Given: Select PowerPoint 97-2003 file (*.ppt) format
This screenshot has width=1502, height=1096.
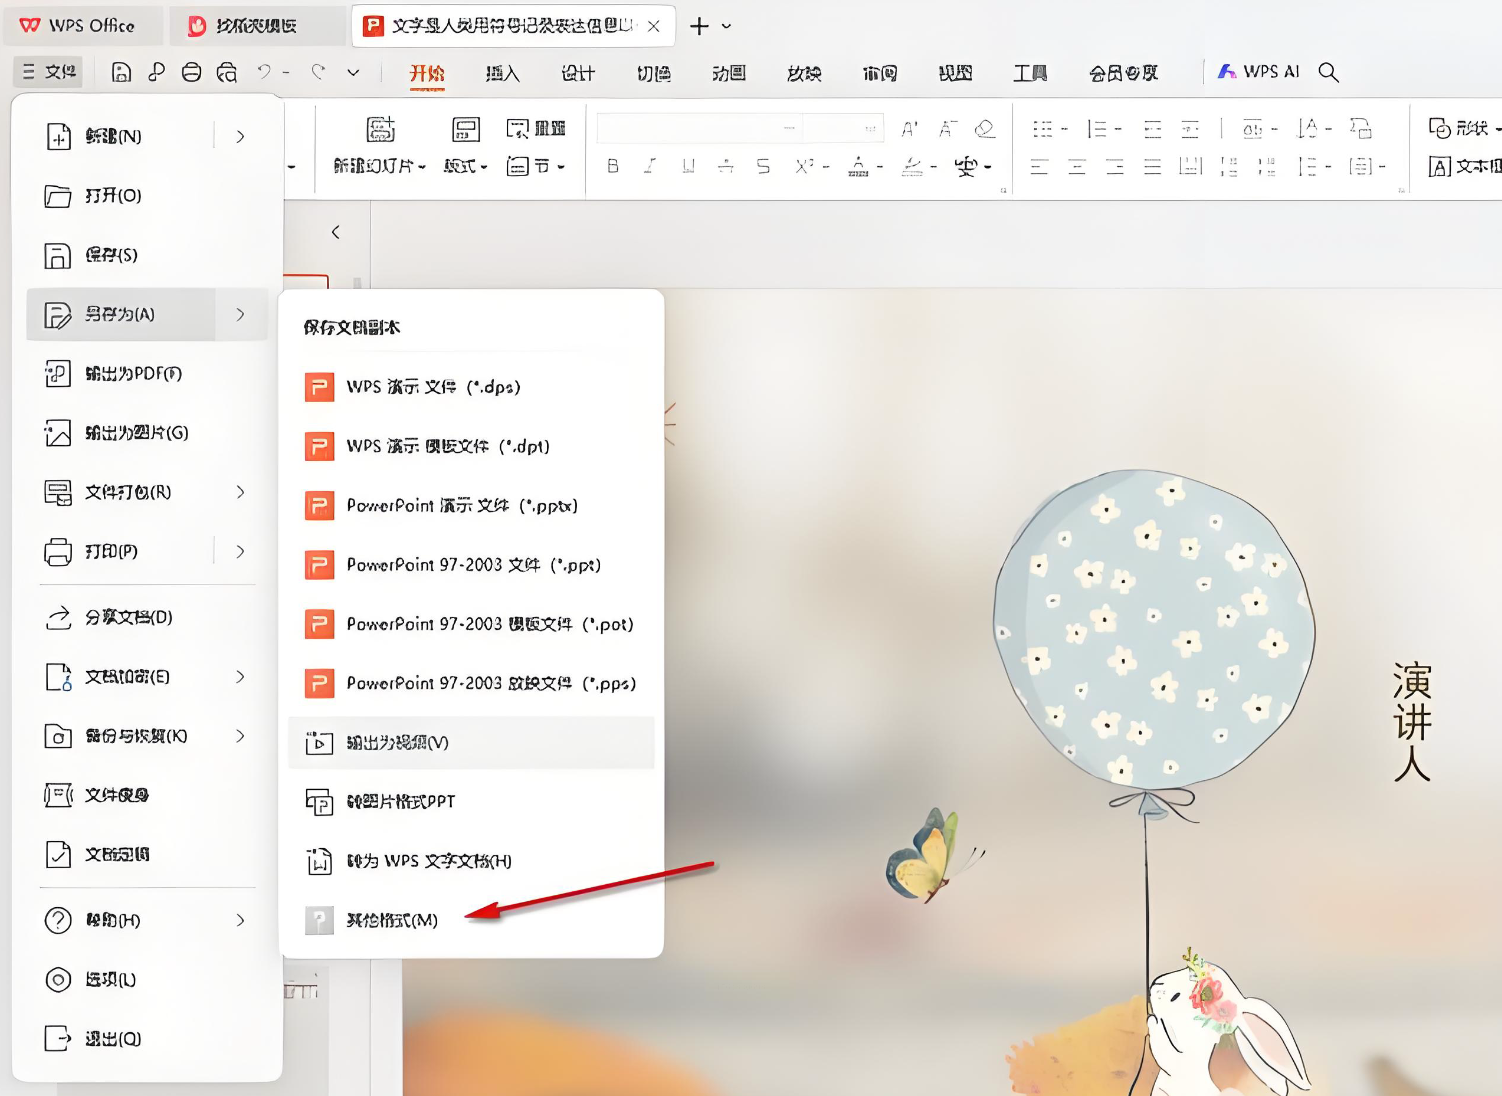Looking at the screenshot, I should 473,565.
